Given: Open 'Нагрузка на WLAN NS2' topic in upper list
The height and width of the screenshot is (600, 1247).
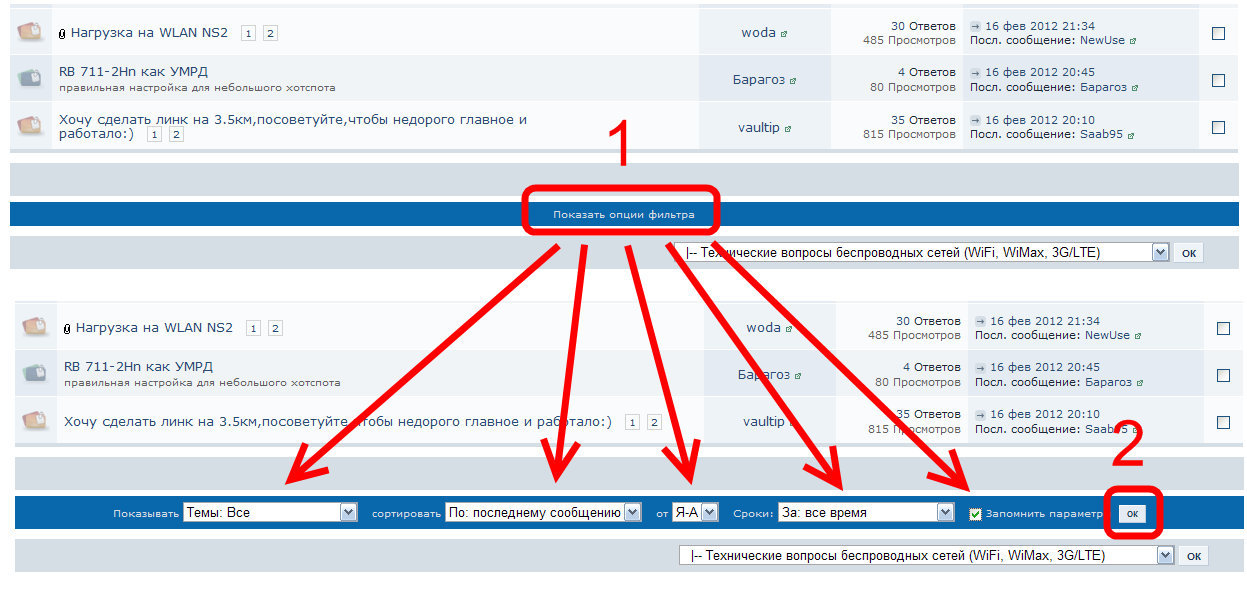Looking at the screenshot, I should (x=149, y=33).
